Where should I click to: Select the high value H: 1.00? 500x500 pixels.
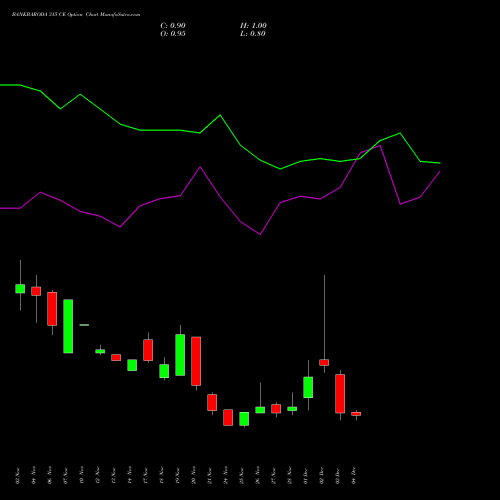click(x=253, y=26)
